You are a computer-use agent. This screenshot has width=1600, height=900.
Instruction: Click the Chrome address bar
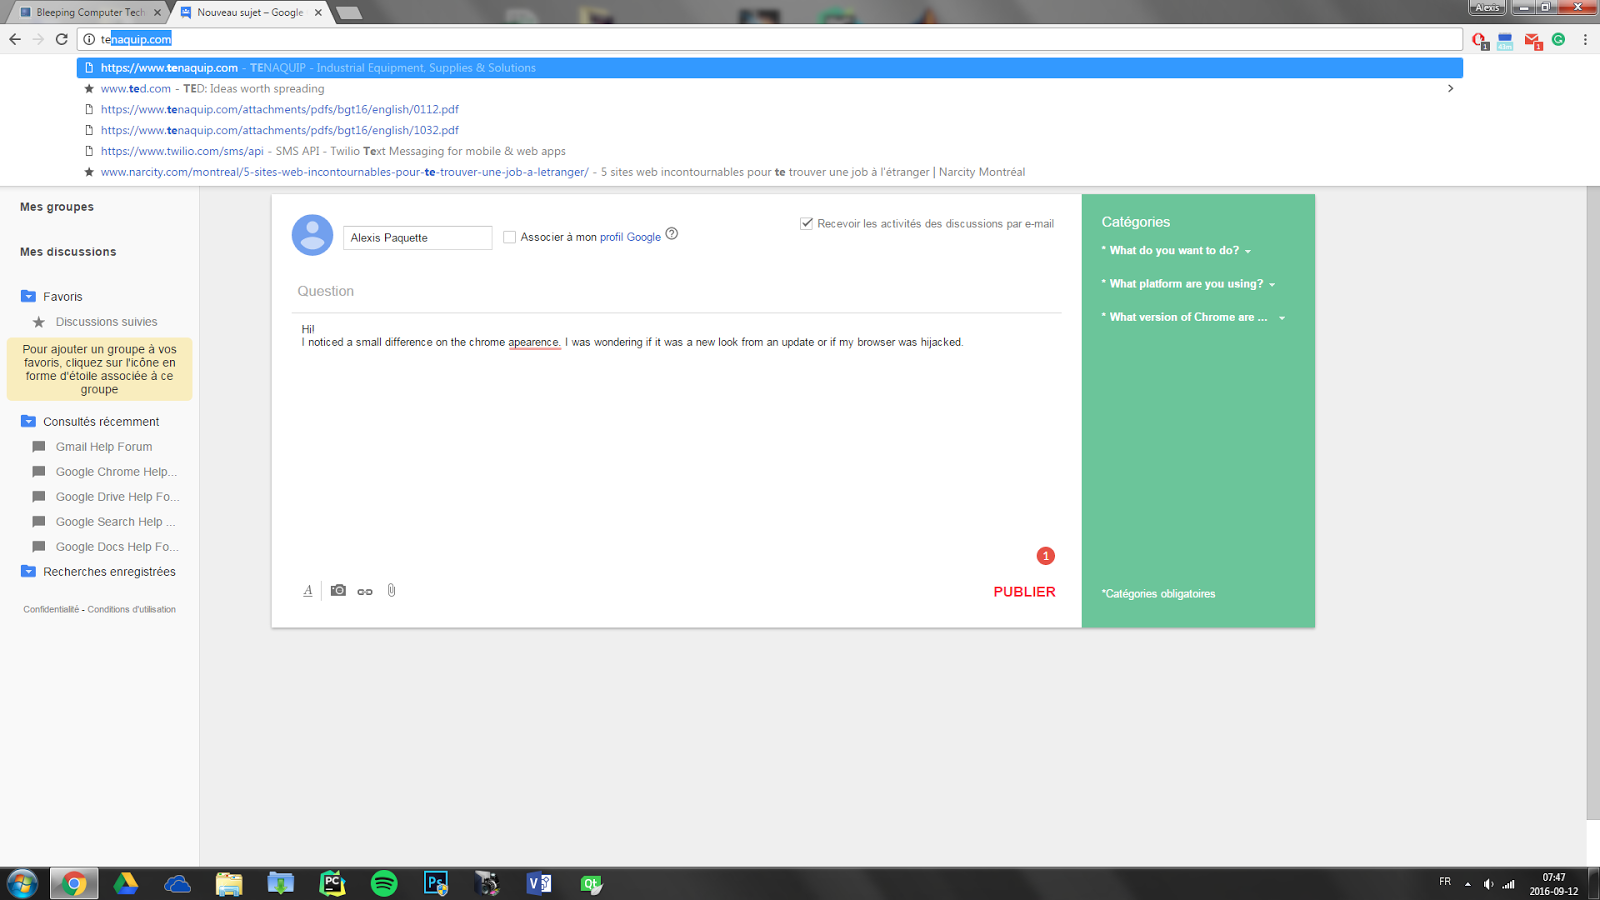pos(770,39)
